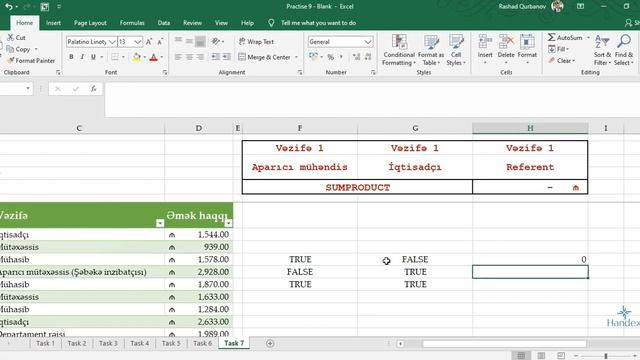Click inside the formula bar
The height and width of the screenshot is (360, 640).
point(371,99)
